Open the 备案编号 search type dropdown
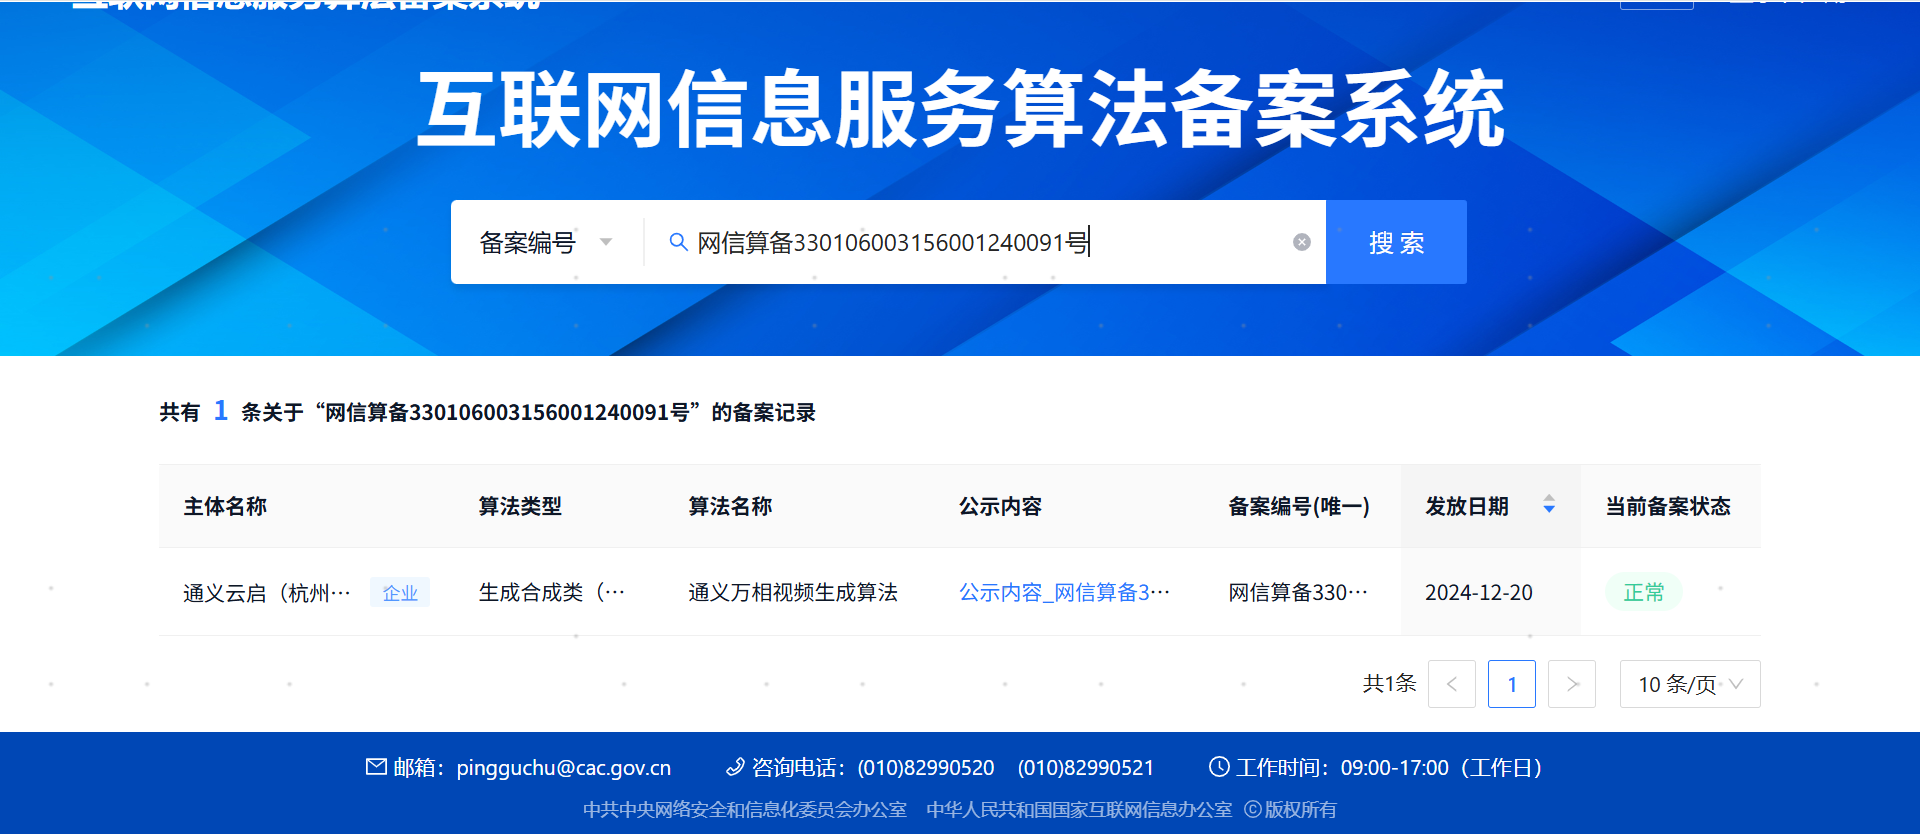The width and height of the screenshot is (1920, 834). 547,242
